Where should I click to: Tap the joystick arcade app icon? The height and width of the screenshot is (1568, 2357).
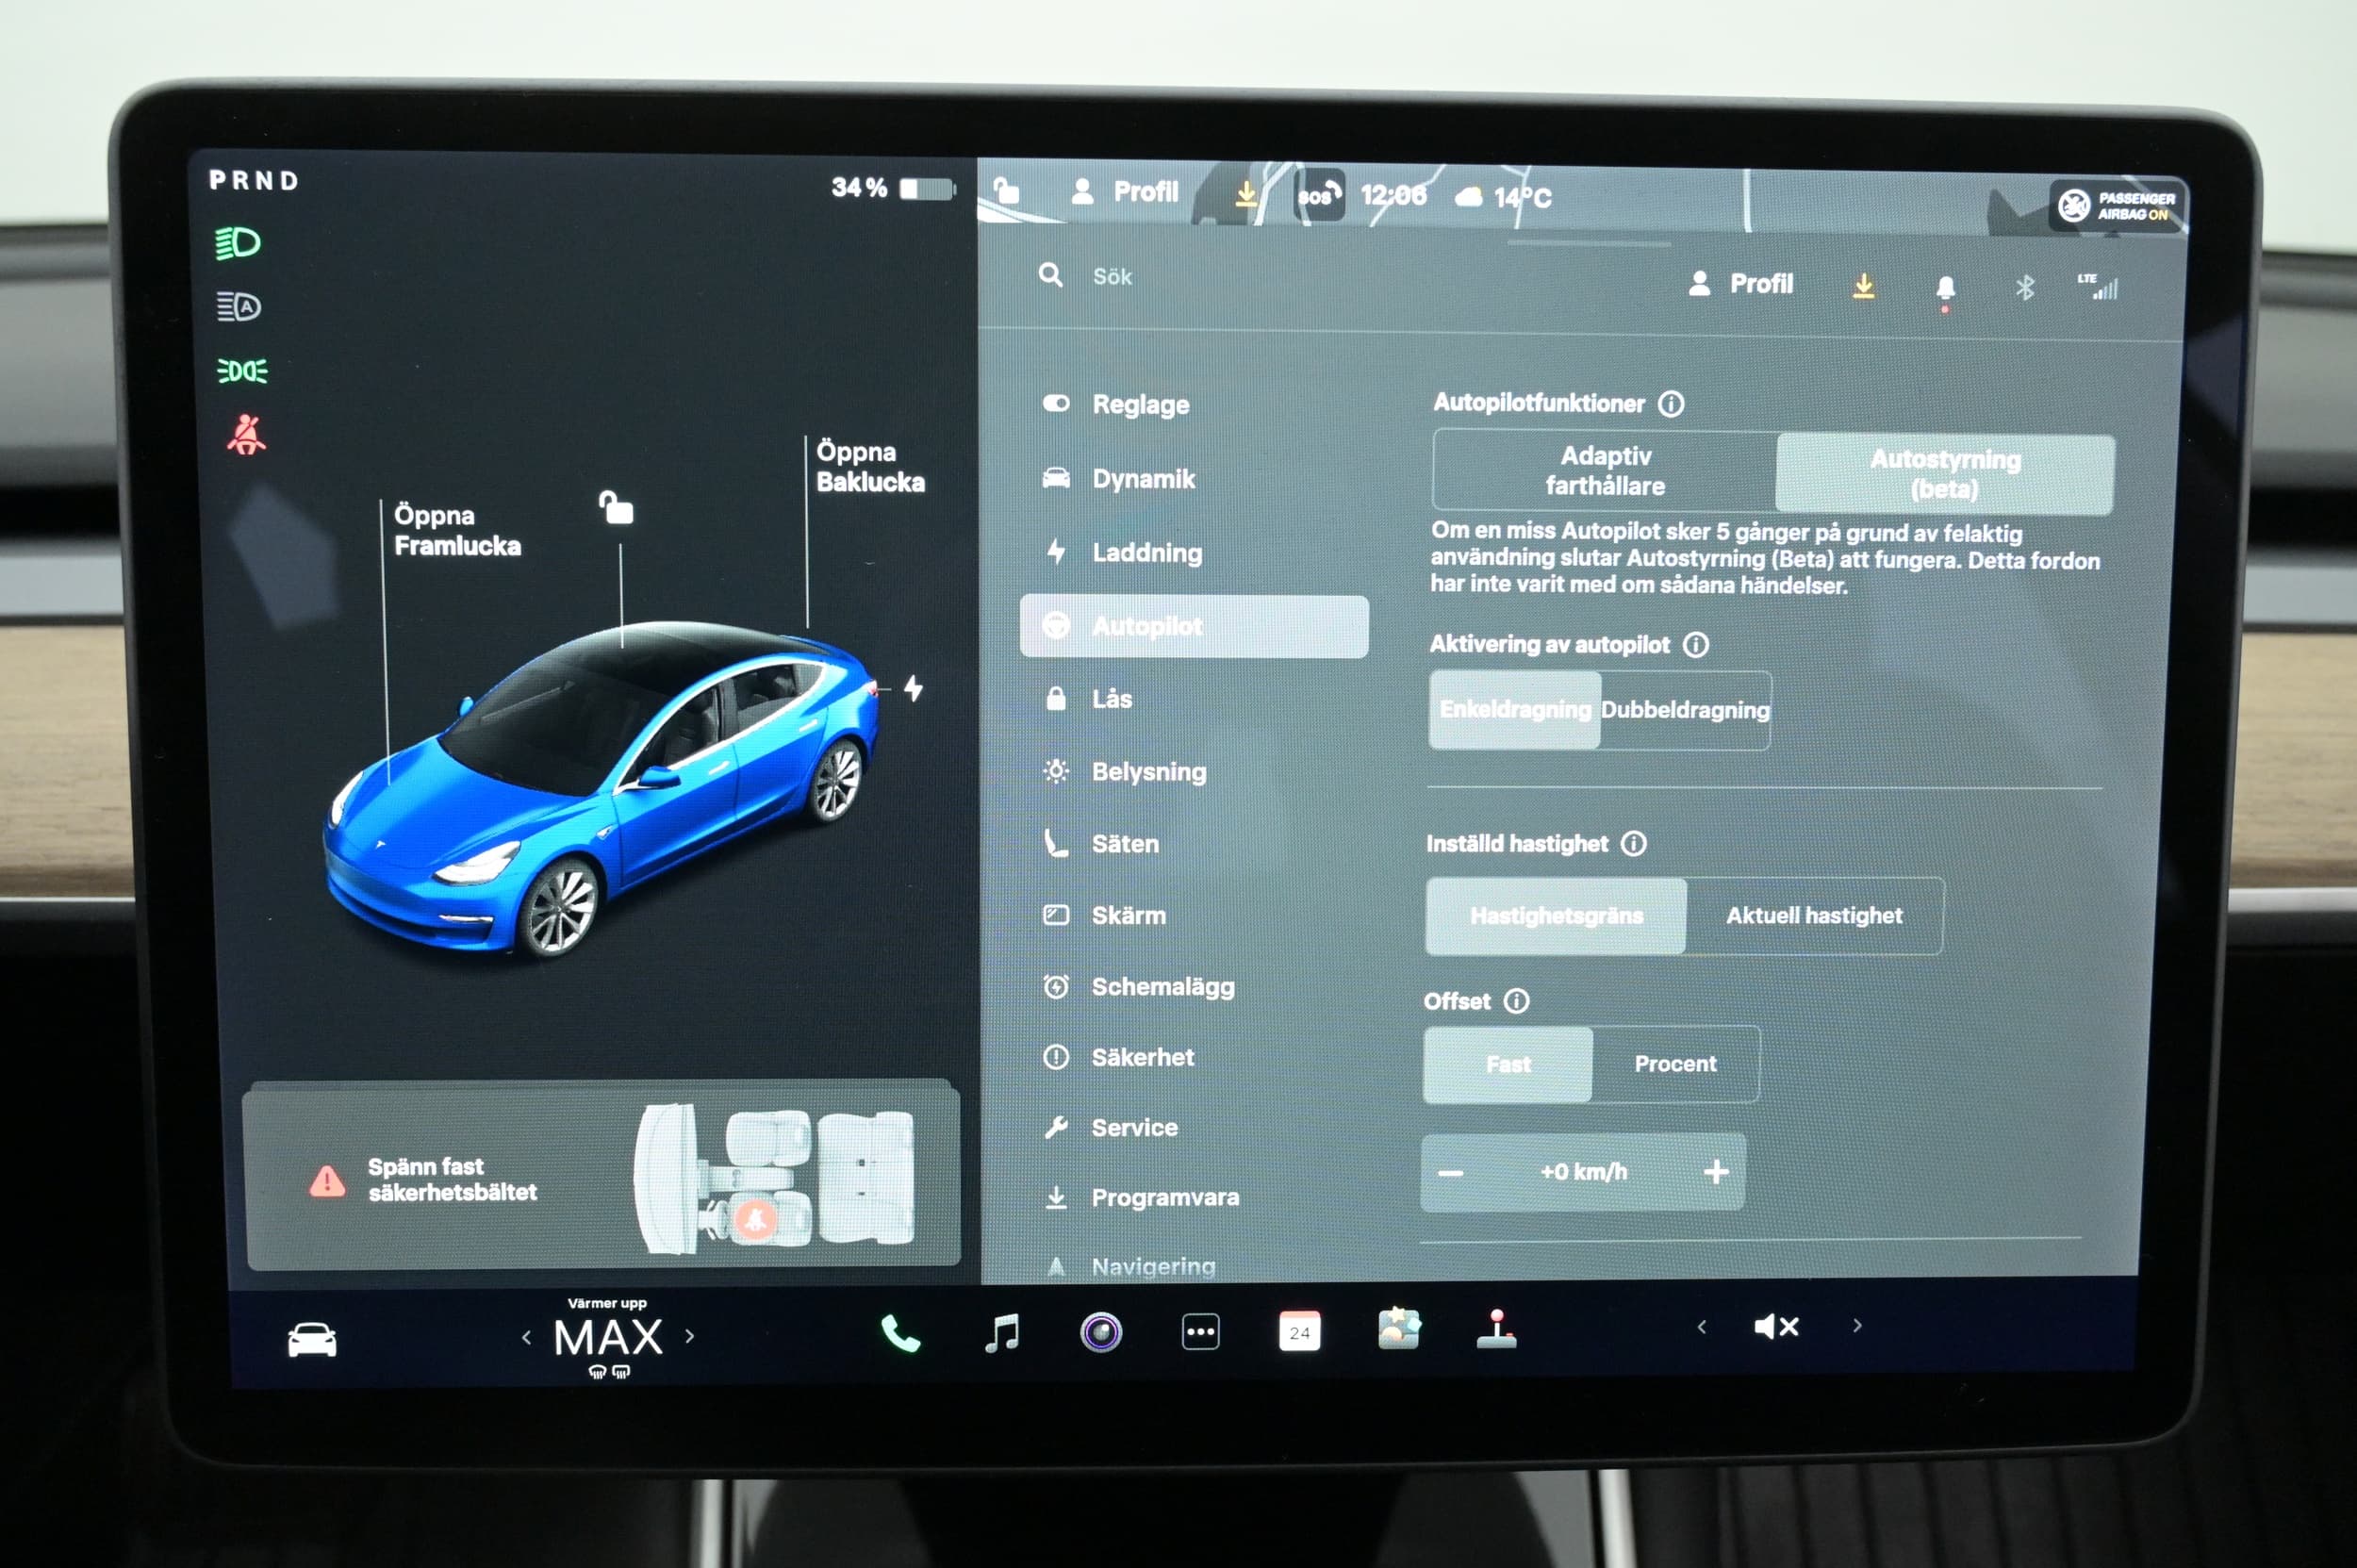1496,1330
